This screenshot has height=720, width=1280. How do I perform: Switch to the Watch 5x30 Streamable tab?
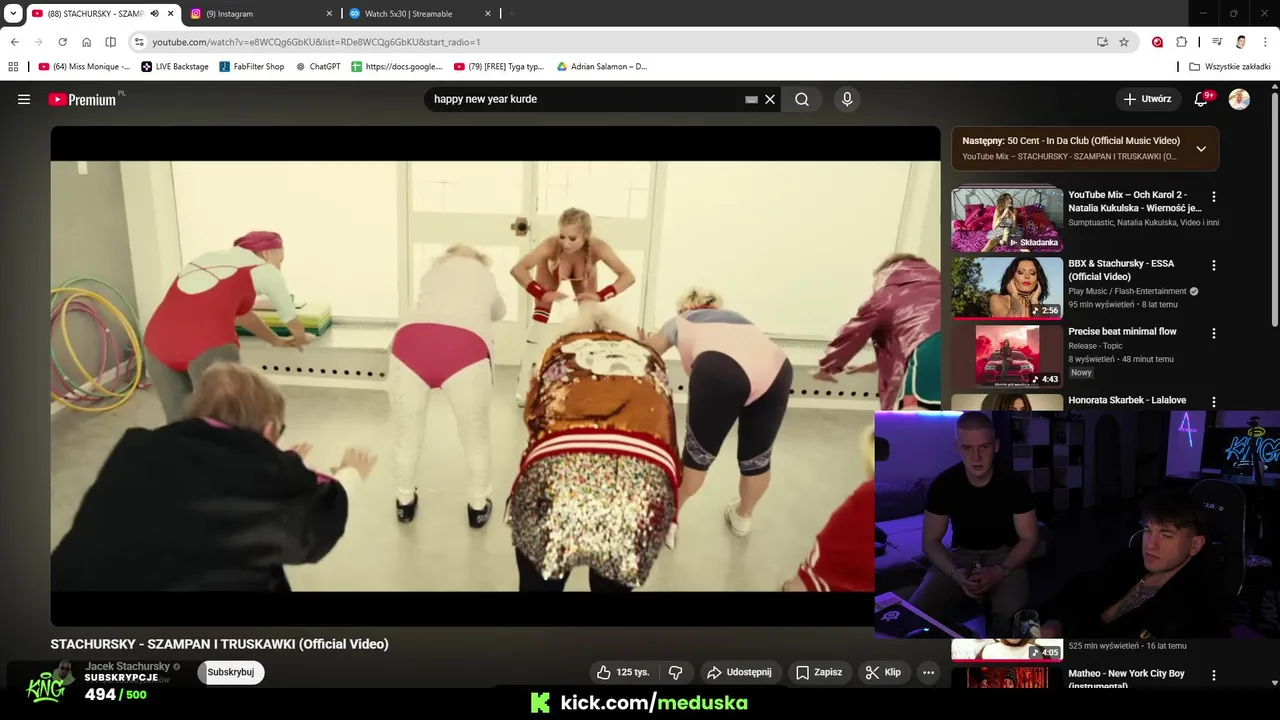[420, 14]
